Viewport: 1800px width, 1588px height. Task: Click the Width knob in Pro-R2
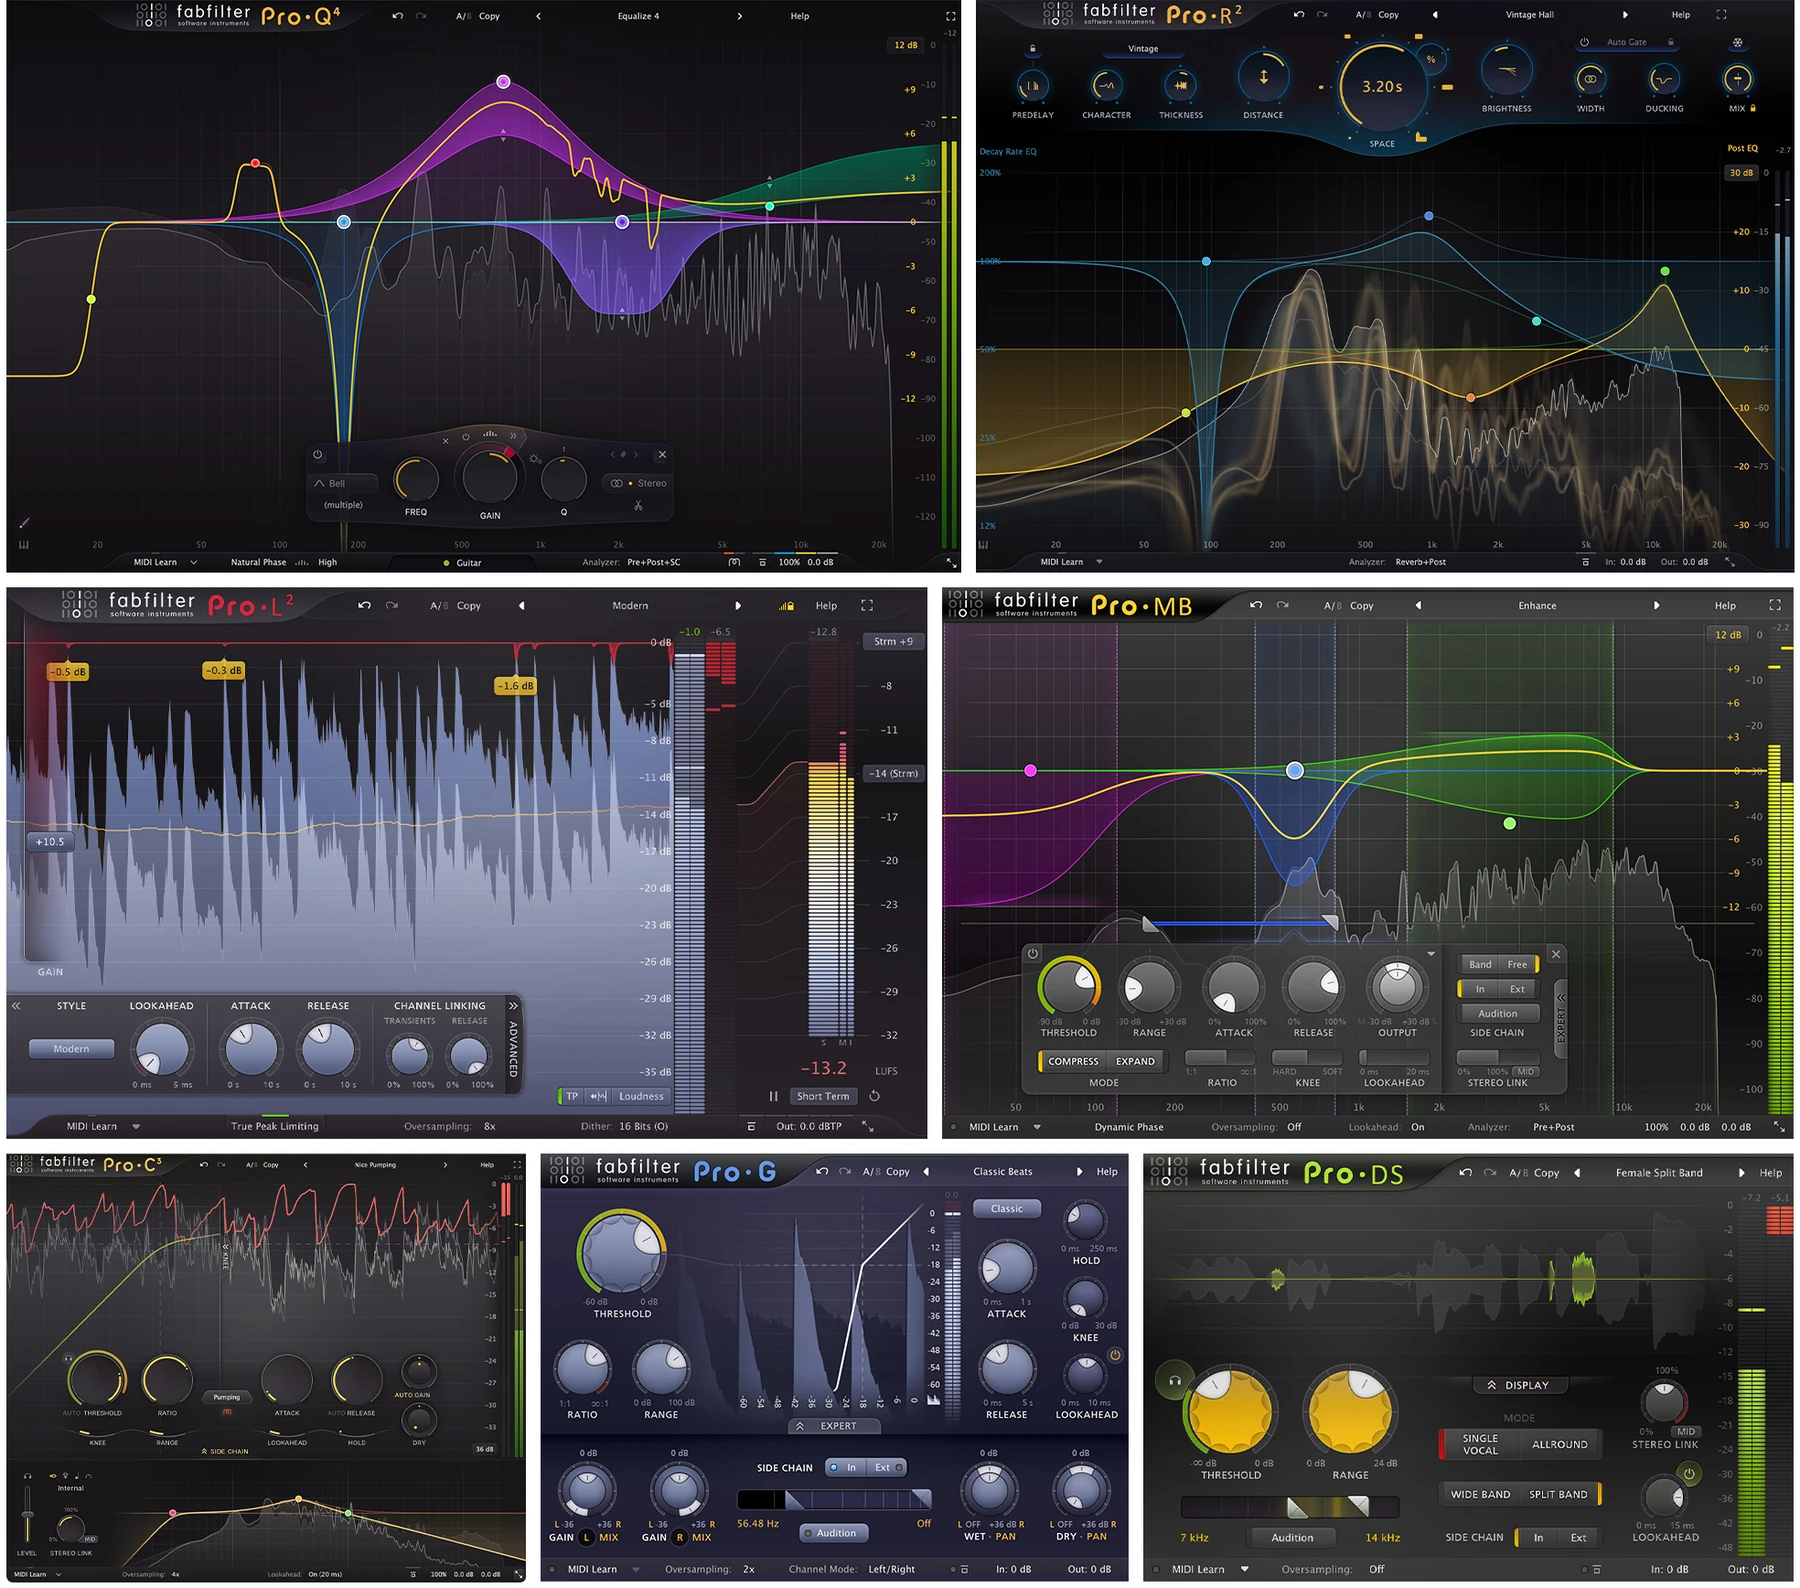(1590, 79)
